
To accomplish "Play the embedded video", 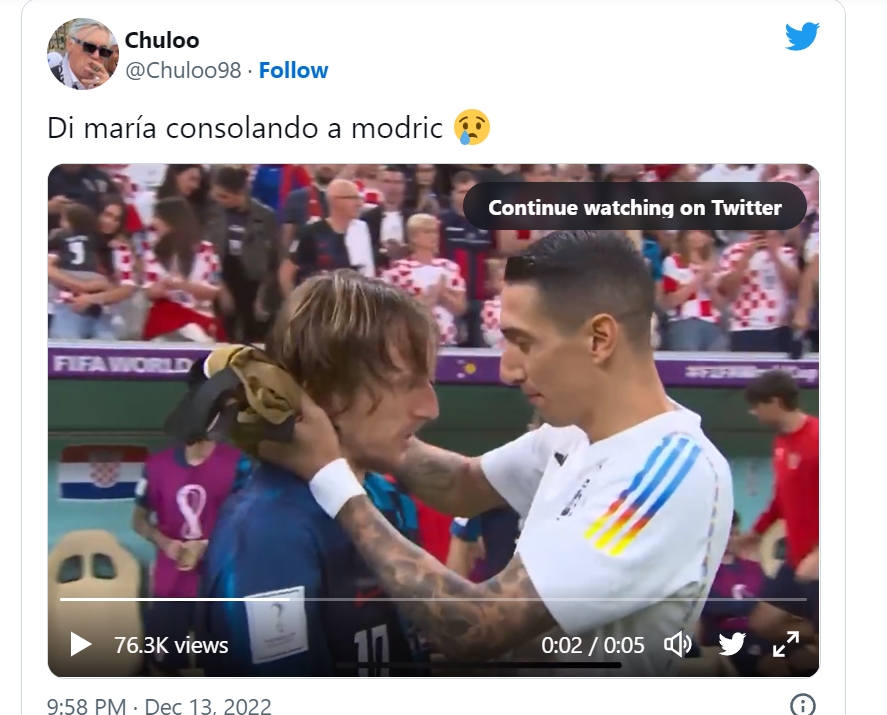I will (80, 644).
